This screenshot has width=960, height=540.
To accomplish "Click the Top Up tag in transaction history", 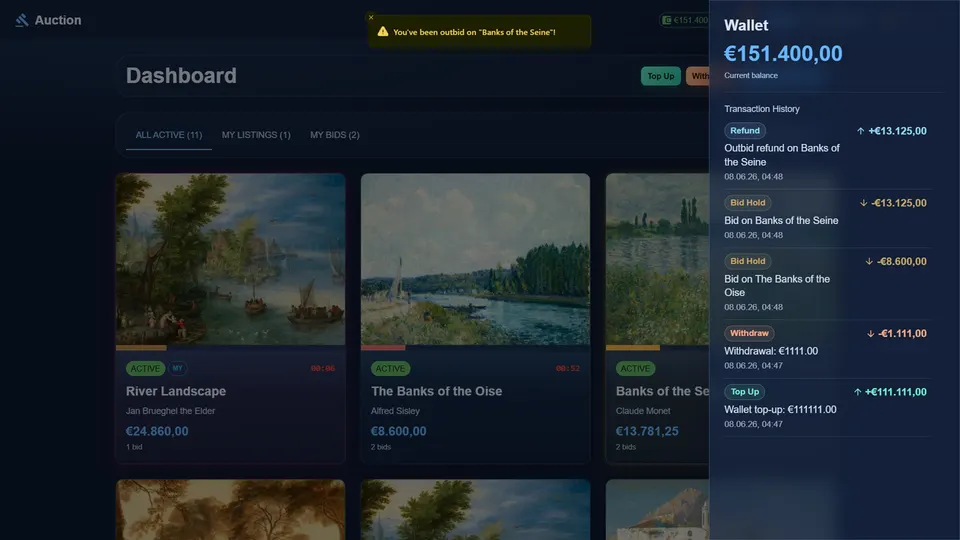I will pos(744,392).
